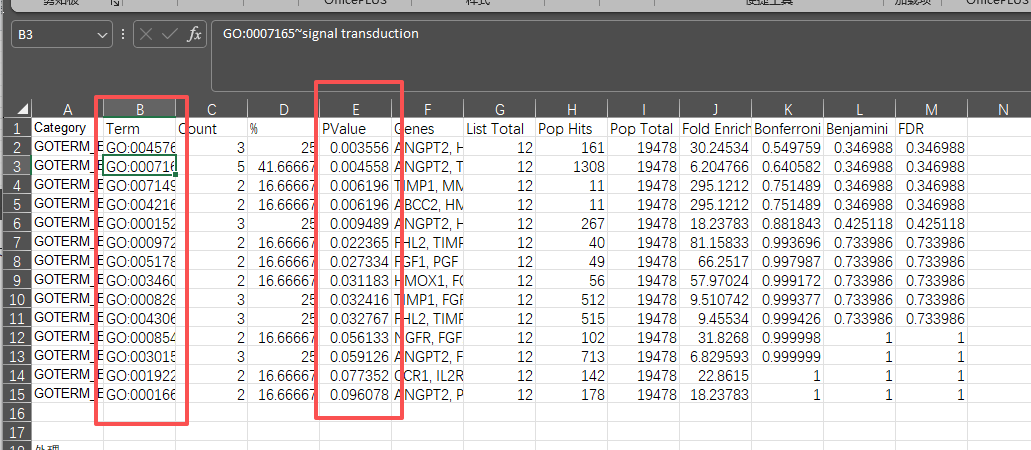Click the Insert Function fx icon
The image size is (1031, 450).
(195, 34)
